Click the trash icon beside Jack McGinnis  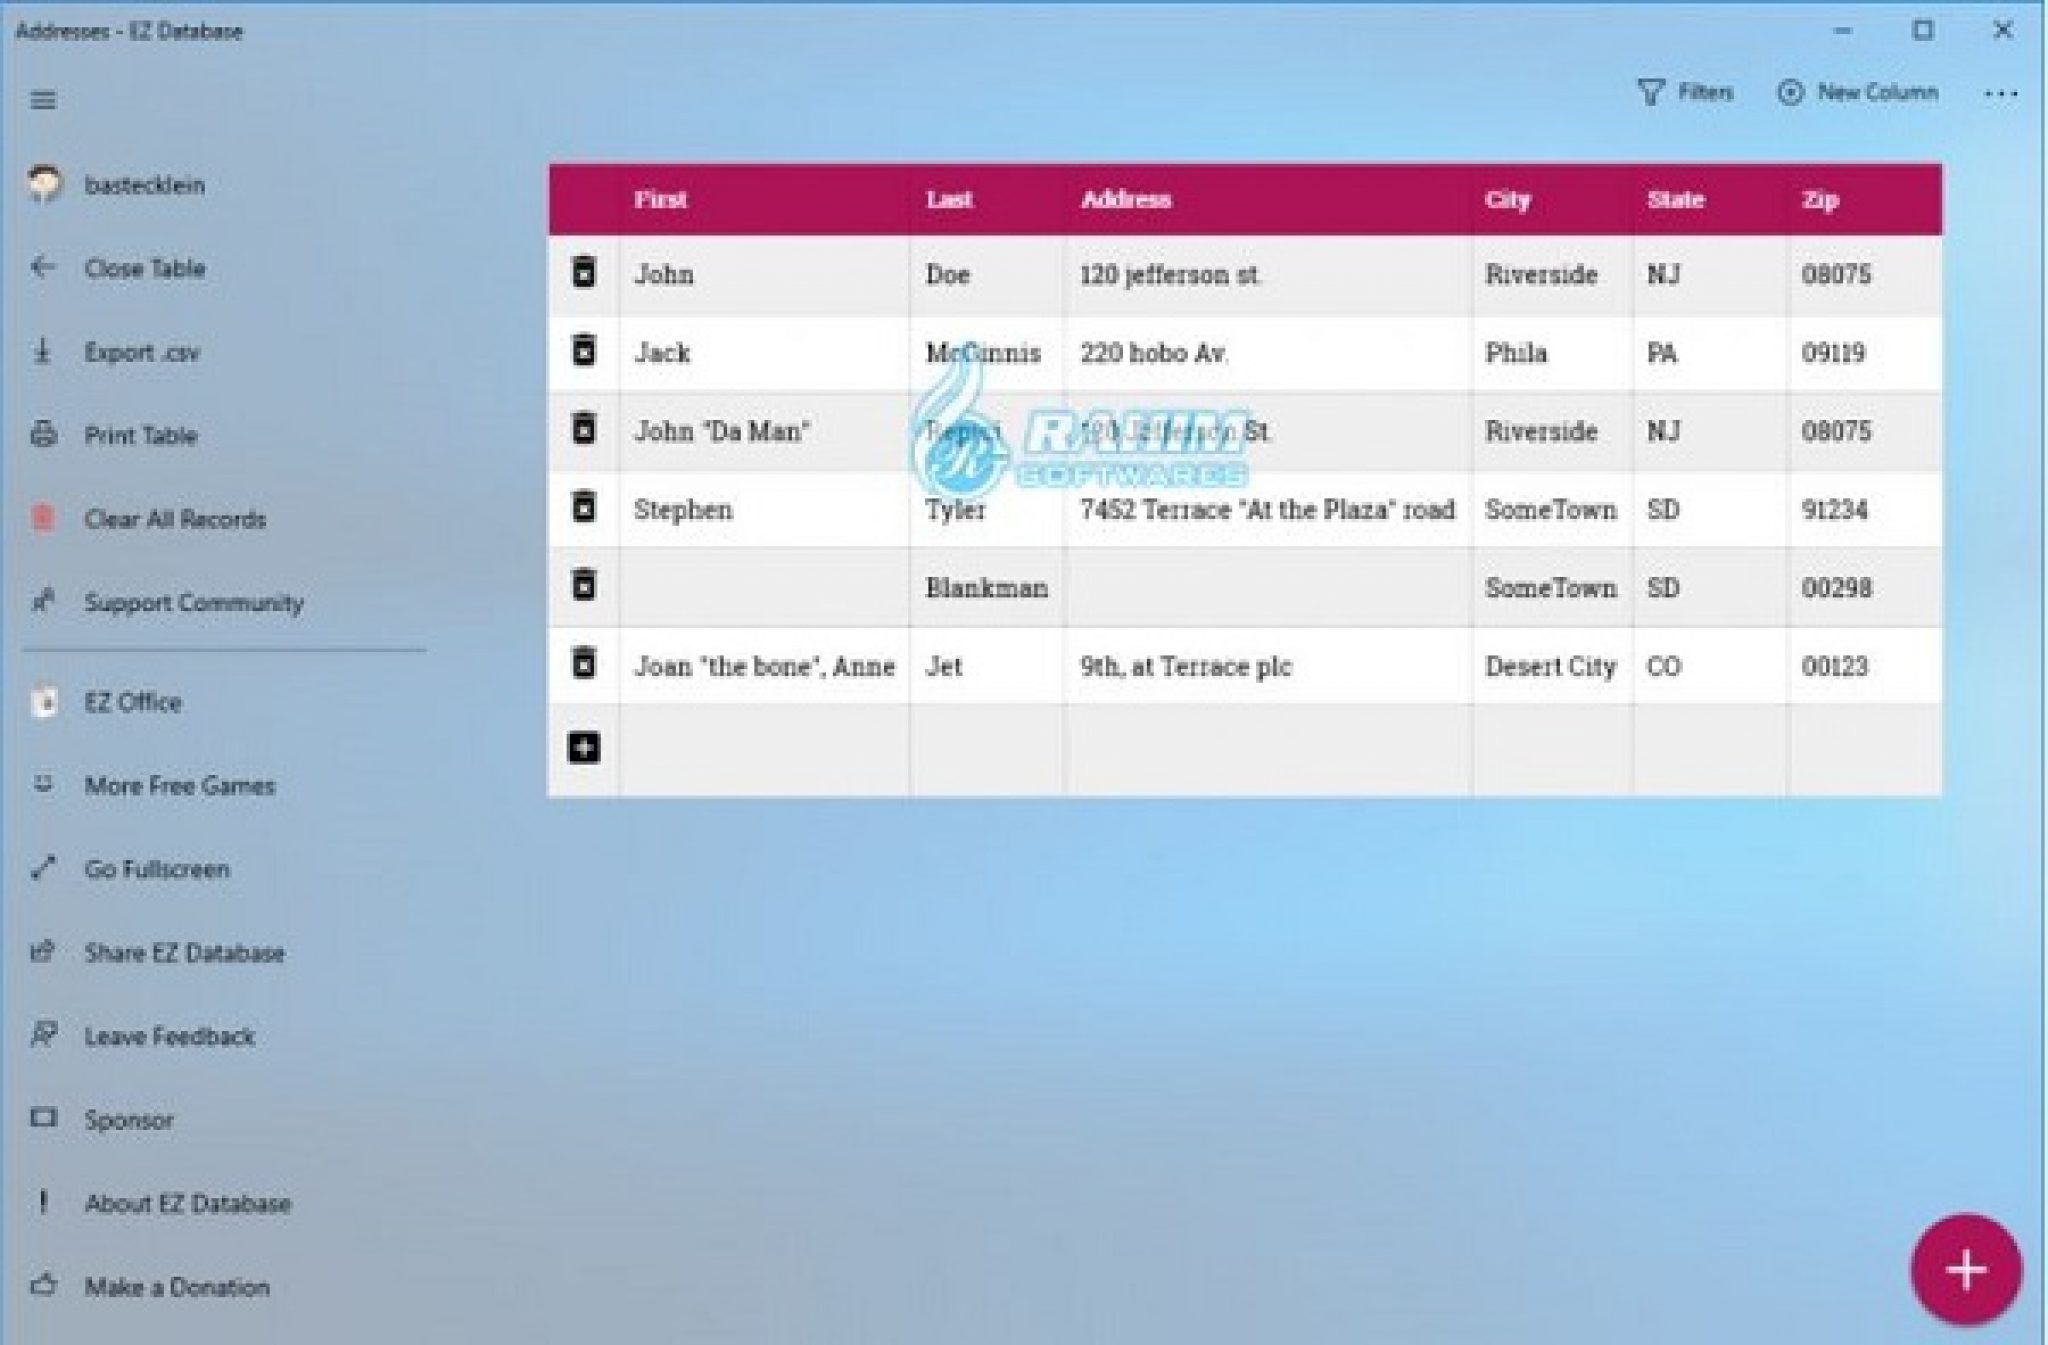coord(584,351)
